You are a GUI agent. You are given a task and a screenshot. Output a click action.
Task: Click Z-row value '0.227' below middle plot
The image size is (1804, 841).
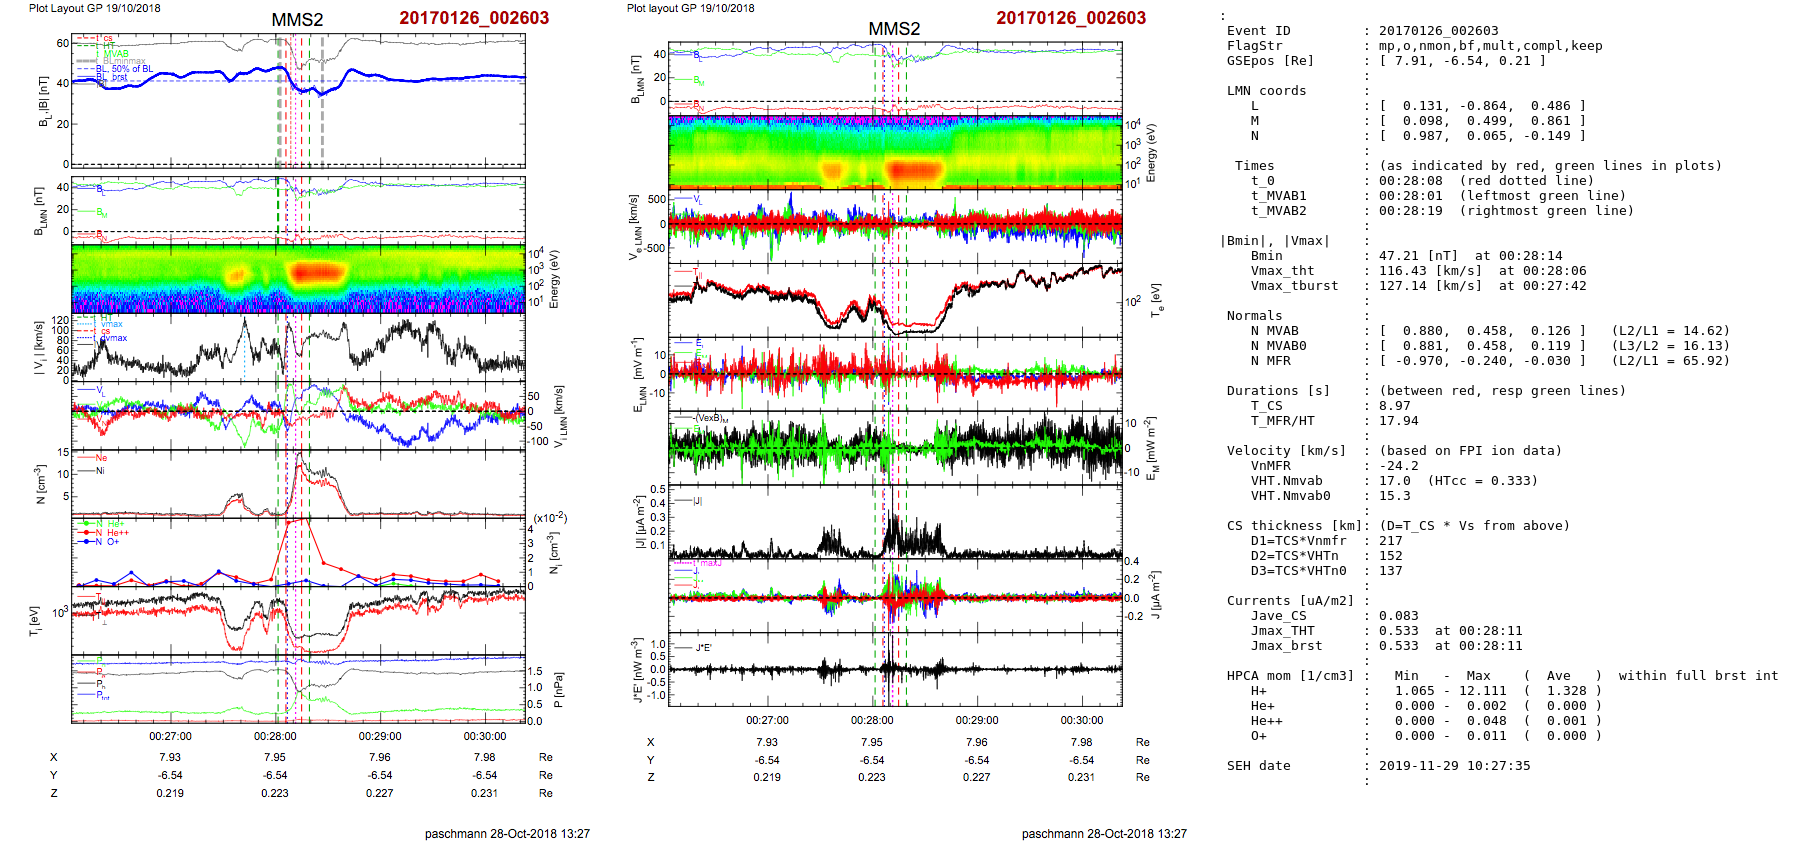(977, 777)
